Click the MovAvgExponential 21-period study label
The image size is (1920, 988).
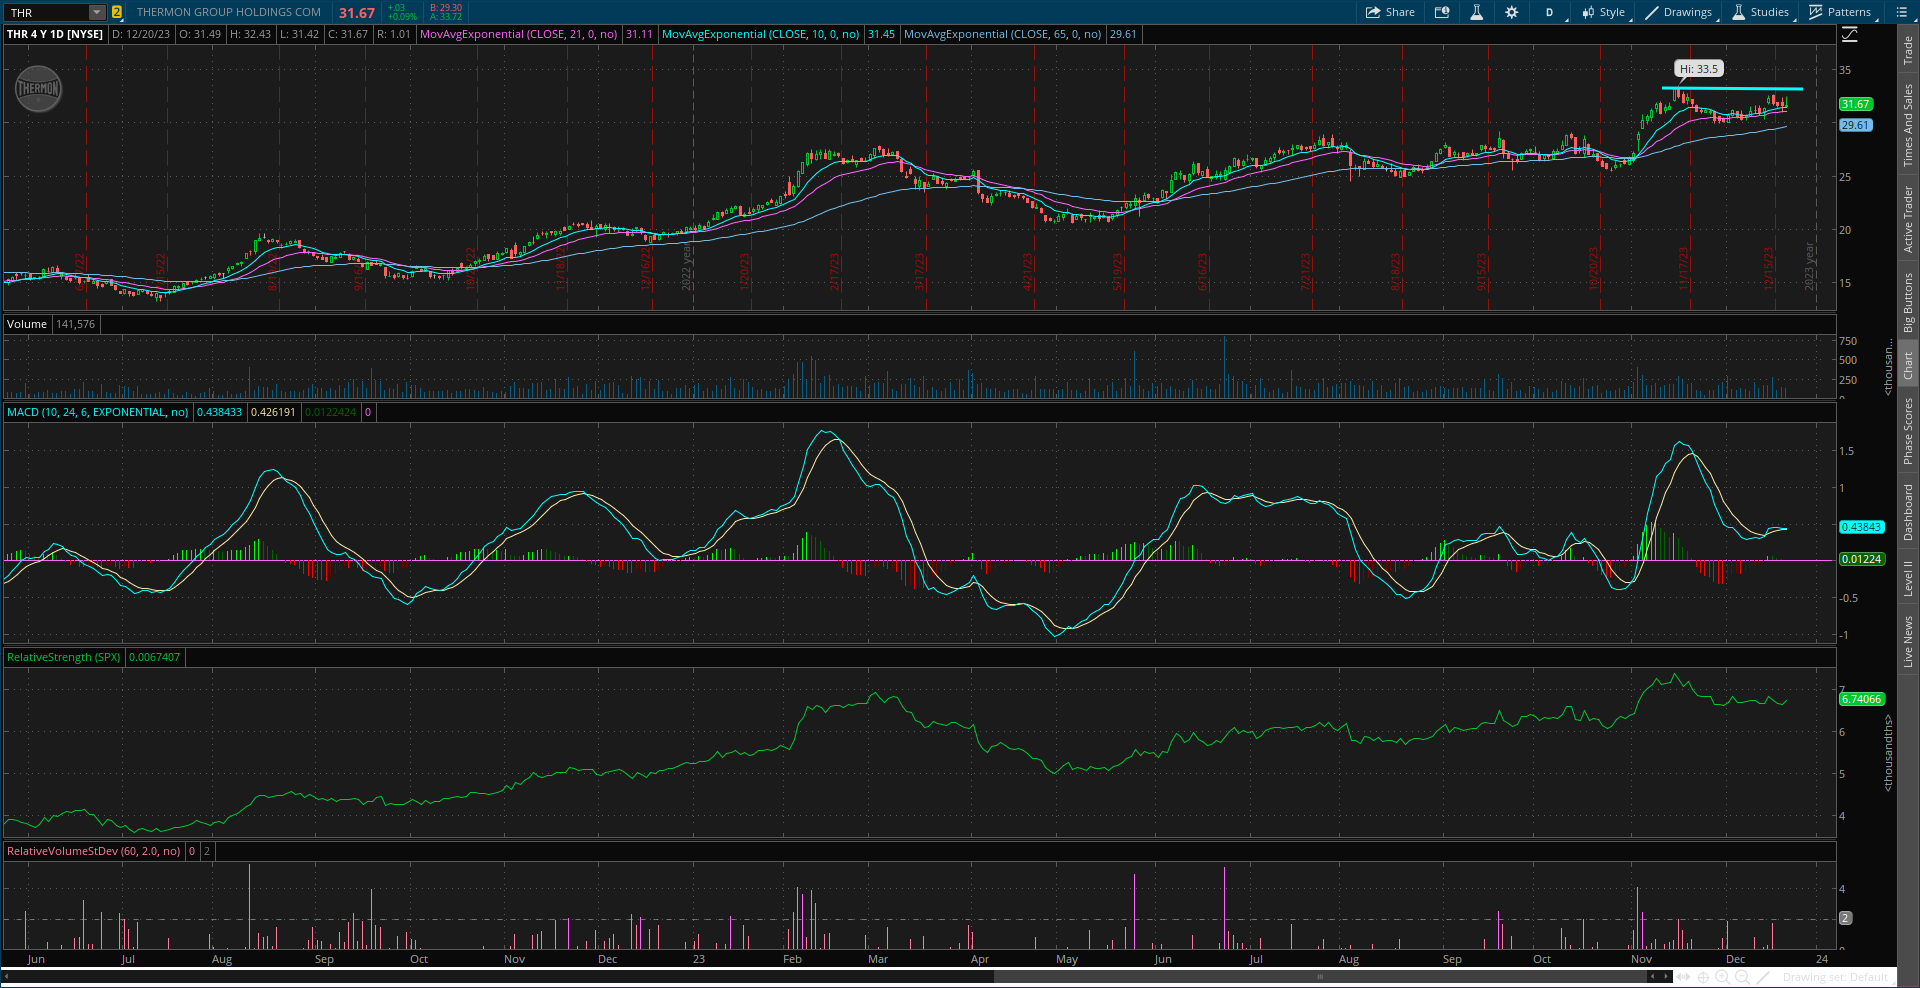coord(518,34)
